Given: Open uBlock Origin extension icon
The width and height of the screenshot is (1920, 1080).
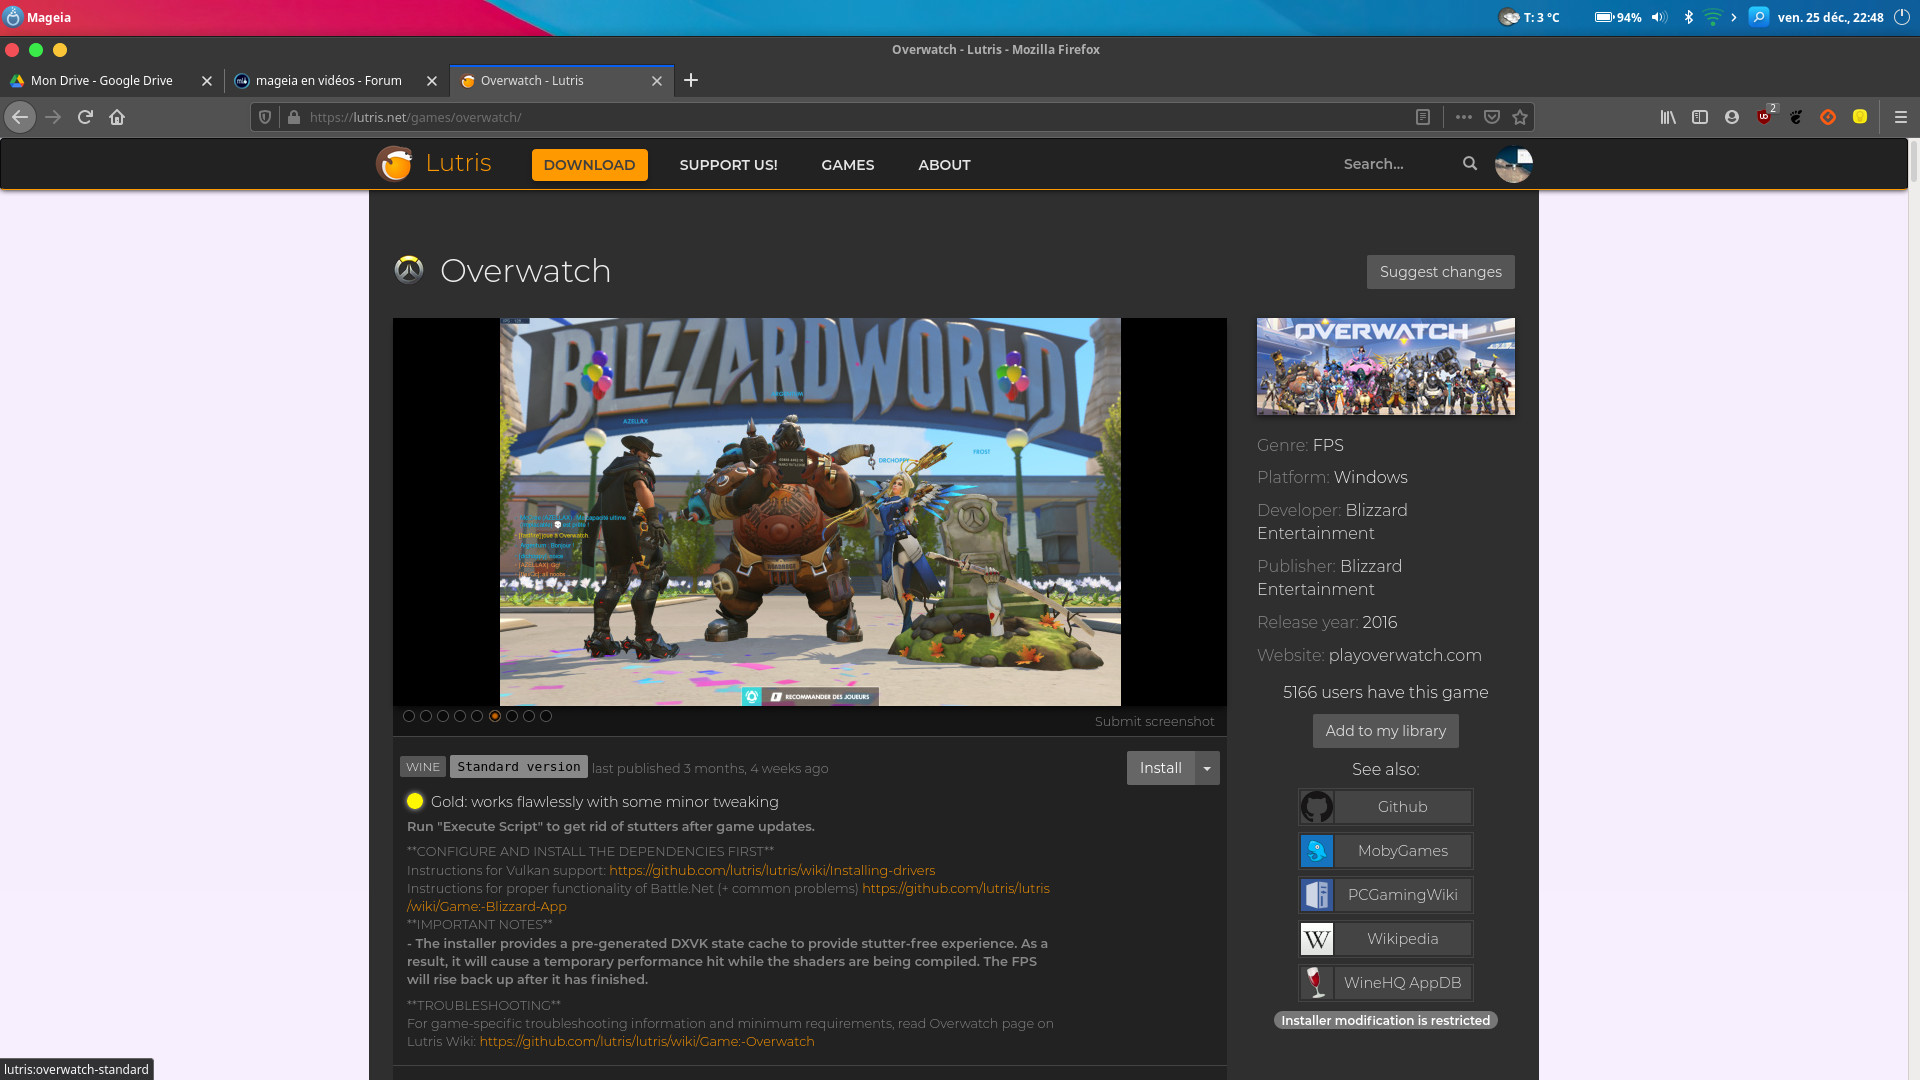Looking at the screenshot, I should click(1764, 117).
